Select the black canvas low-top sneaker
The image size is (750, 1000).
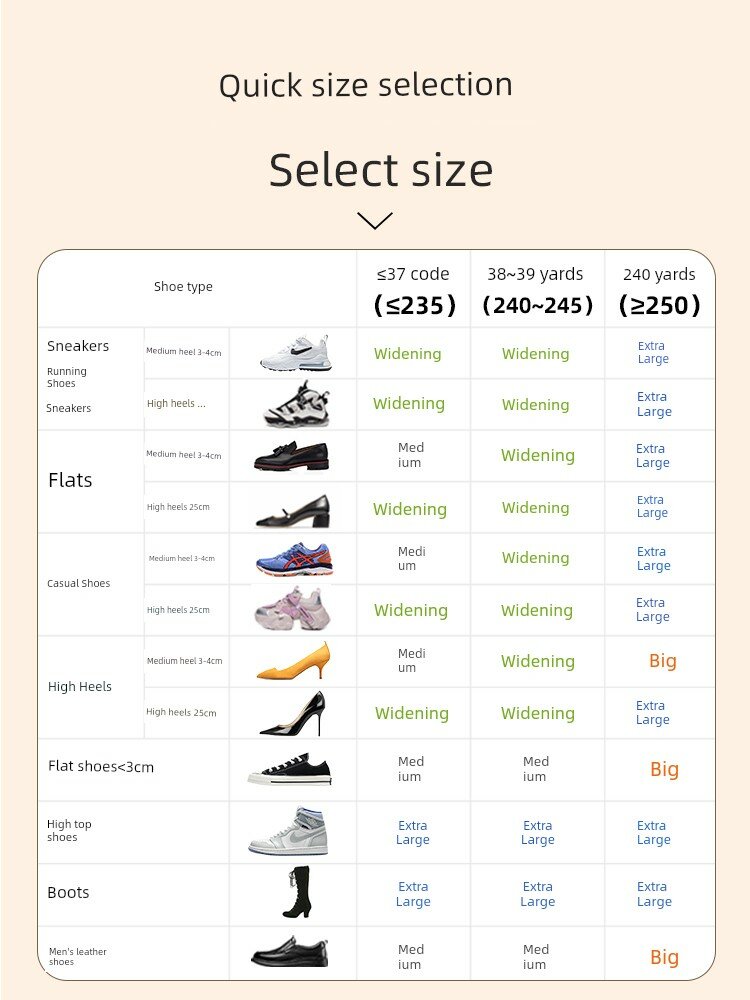[290, 769]
